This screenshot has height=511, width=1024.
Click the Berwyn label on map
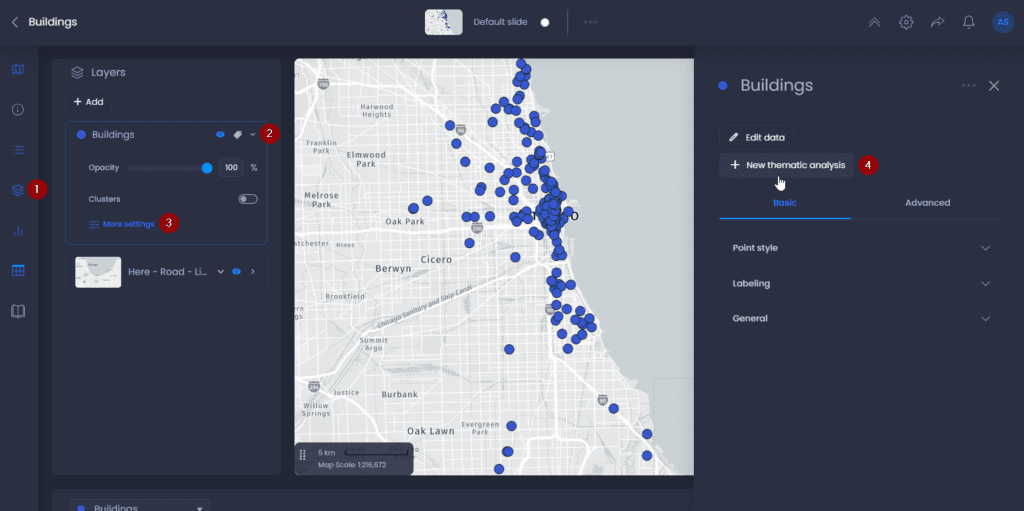[x=393, y=269]
